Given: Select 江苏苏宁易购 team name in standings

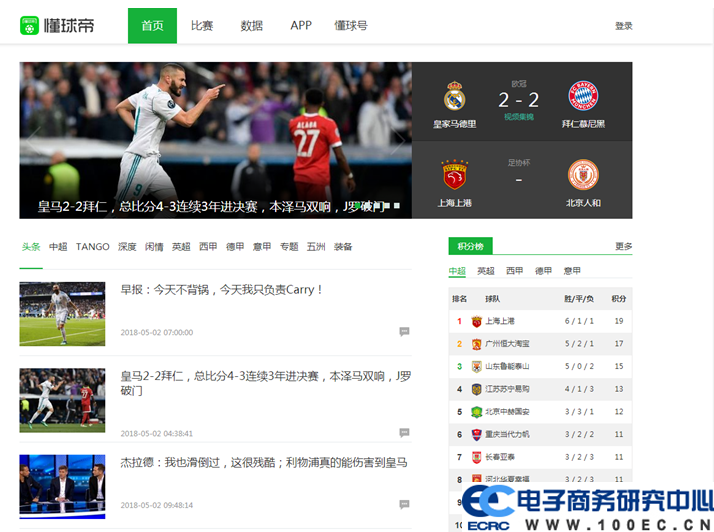Looking at the screenshot, I should (x=507, y=389).
